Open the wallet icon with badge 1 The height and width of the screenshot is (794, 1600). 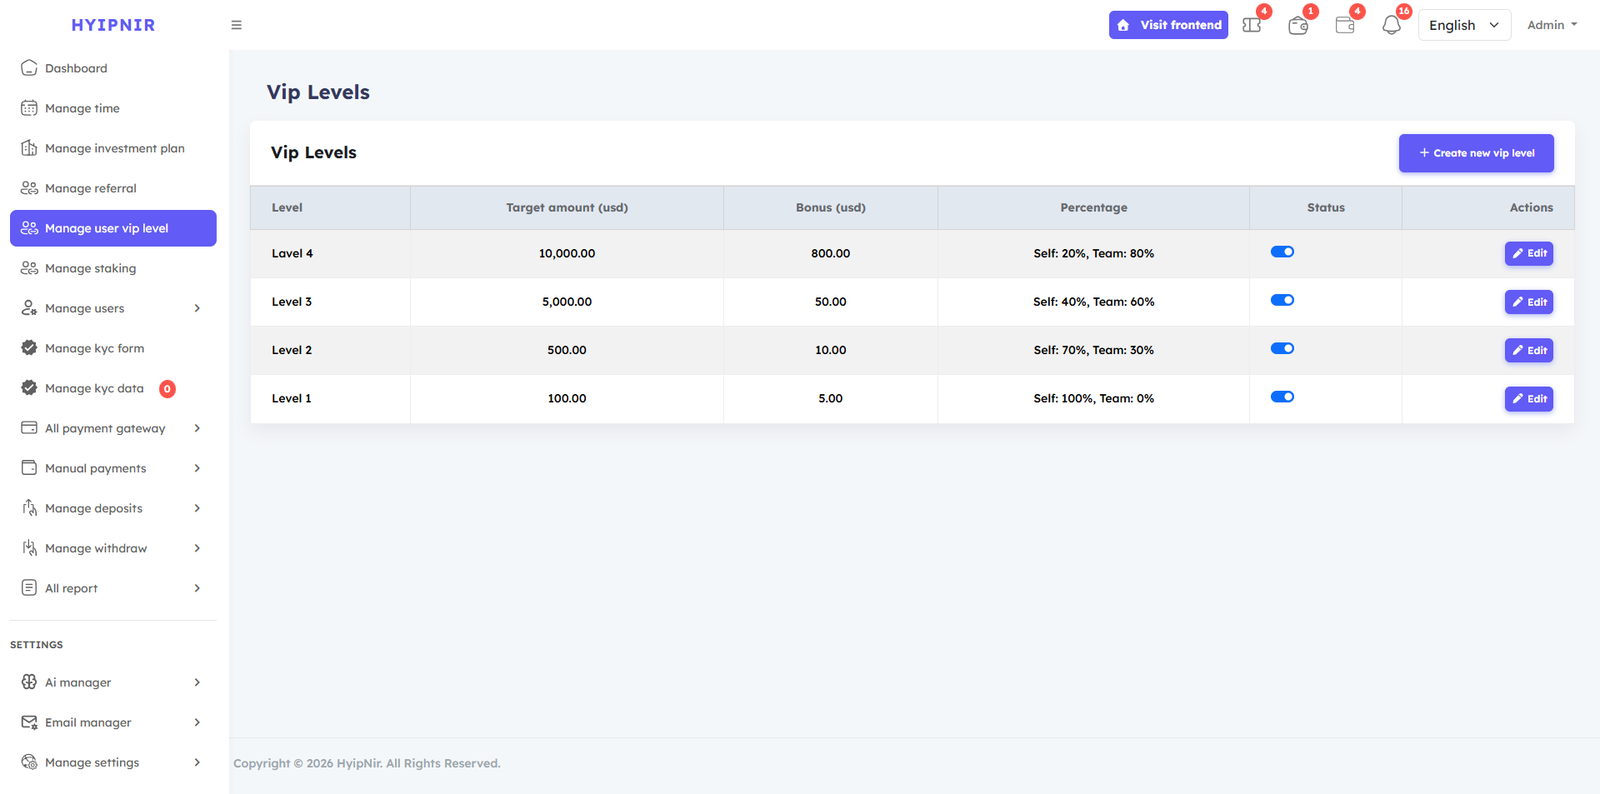pos(1298,26)
